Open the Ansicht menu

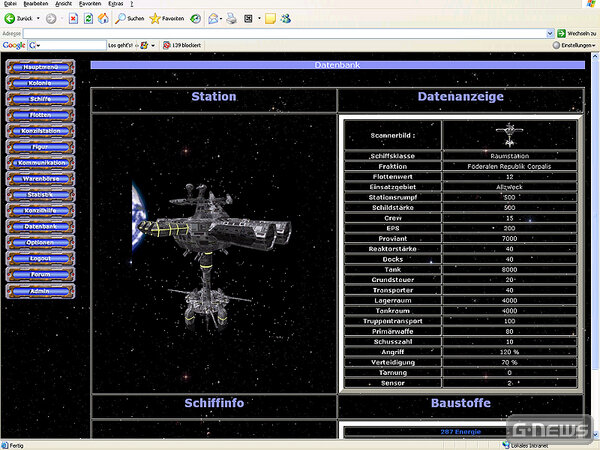click(x=63, y=3)
